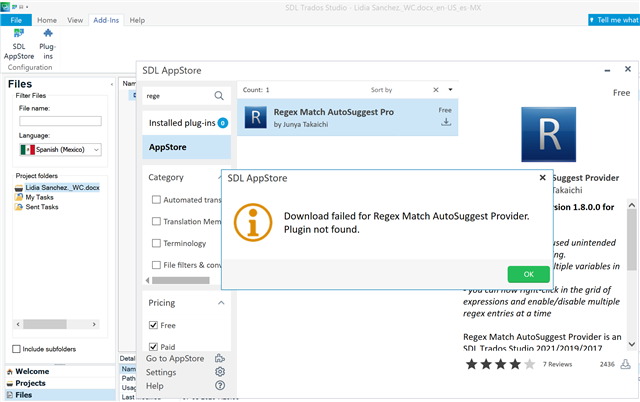640x402 pixels.
Task: Toggle the Translation Memory category checkbox
Action: 156,221
